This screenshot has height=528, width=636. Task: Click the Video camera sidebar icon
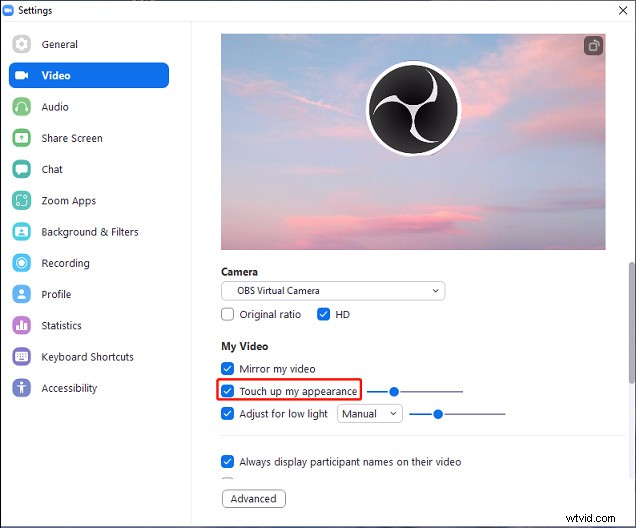(x=21, y=75)
